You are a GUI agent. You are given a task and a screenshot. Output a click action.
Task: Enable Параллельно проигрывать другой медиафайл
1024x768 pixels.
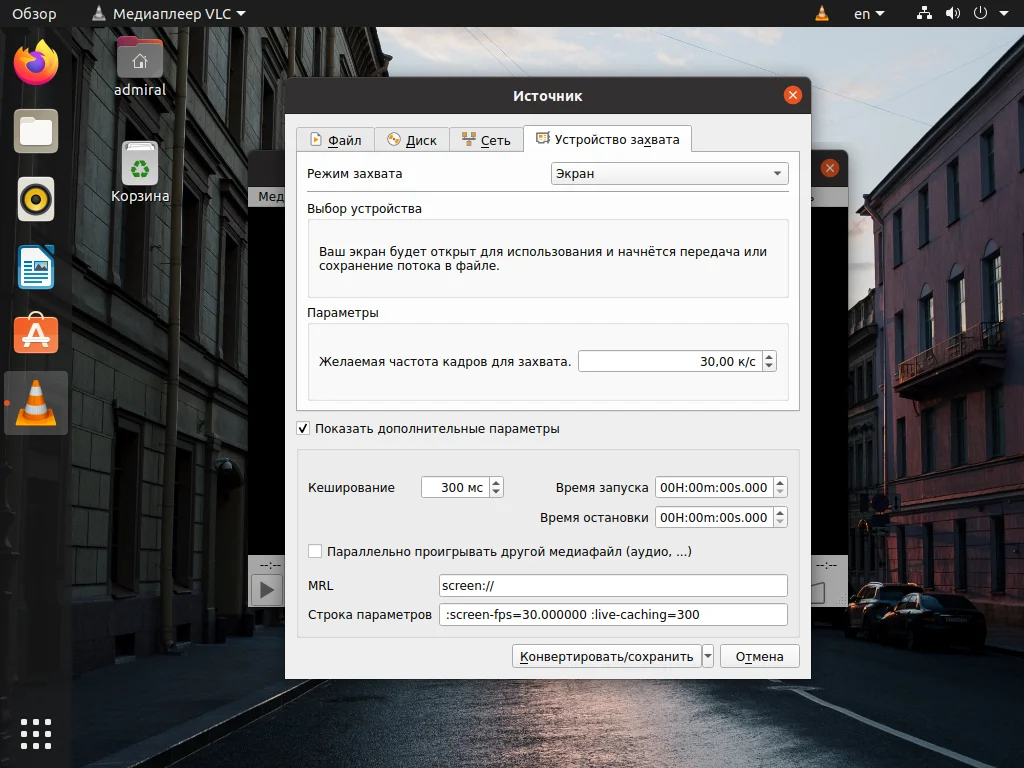pyautogui.click(x=315, y=551)
